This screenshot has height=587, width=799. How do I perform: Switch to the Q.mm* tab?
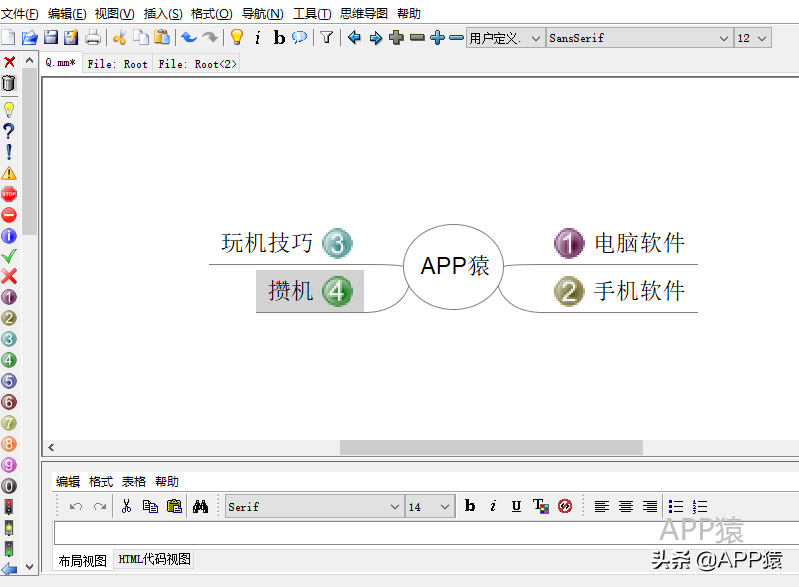61,63
